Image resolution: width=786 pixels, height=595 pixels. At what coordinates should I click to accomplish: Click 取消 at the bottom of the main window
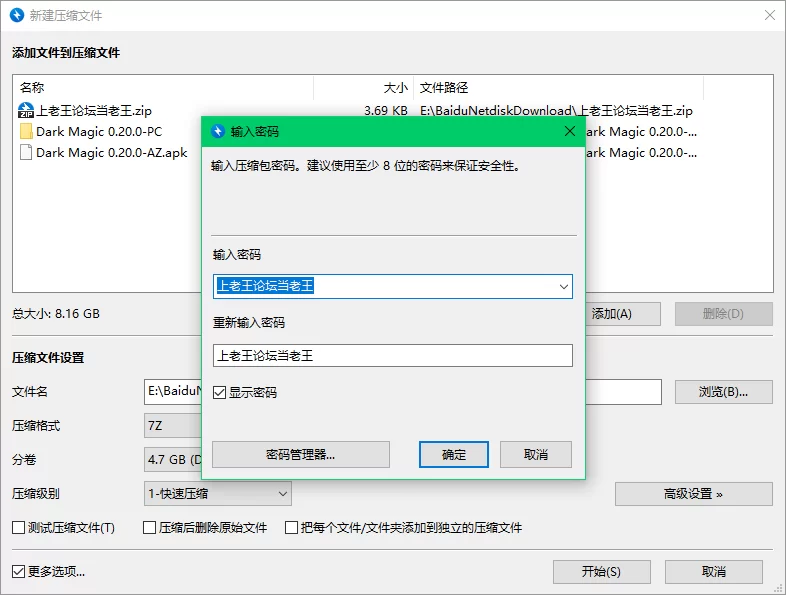coord(714,572)
